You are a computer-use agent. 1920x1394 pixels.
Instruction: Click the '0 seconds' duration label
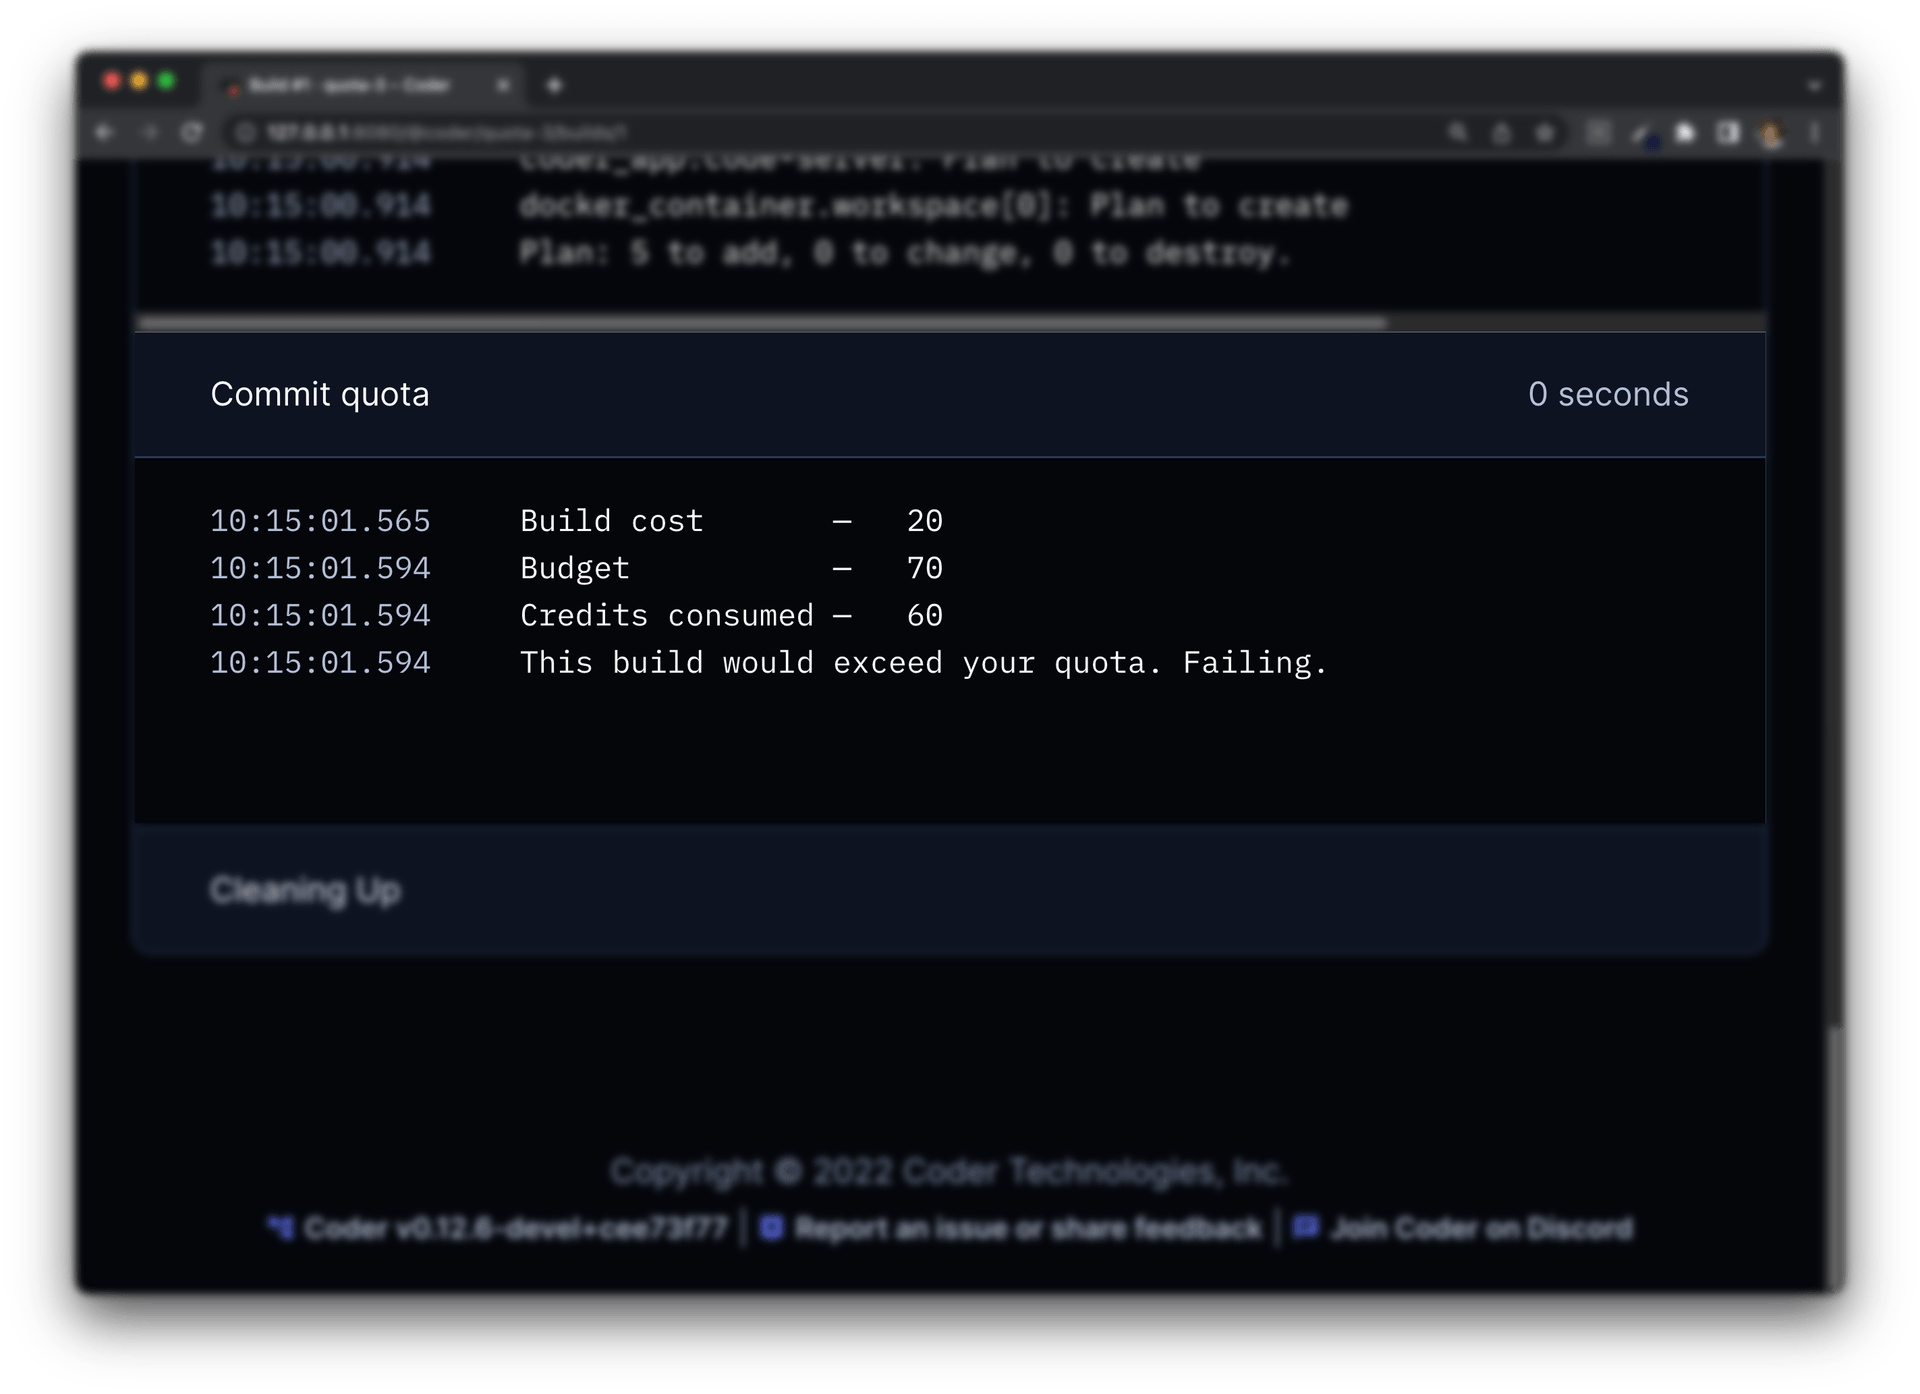tap(1608, 395)
